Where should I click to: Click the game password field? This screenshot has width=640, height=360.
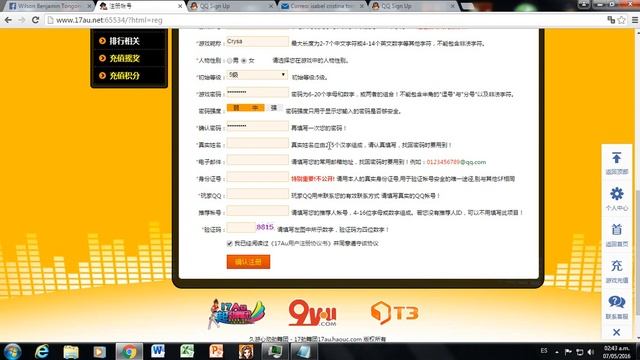[258, 92]
